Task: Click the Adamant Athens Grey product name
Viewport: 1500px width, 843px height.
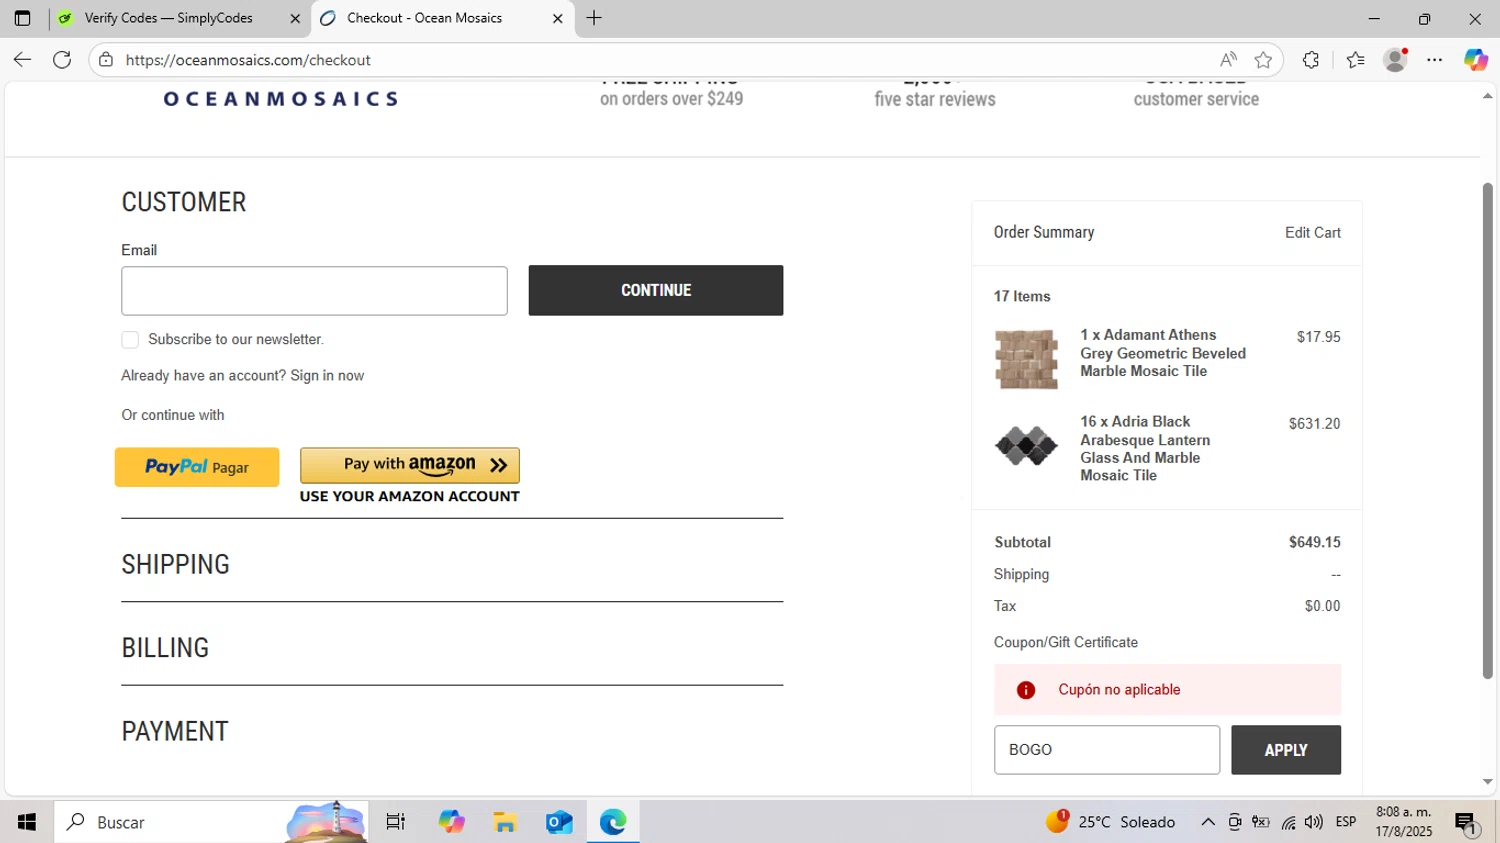Action: pos(1163,353)
